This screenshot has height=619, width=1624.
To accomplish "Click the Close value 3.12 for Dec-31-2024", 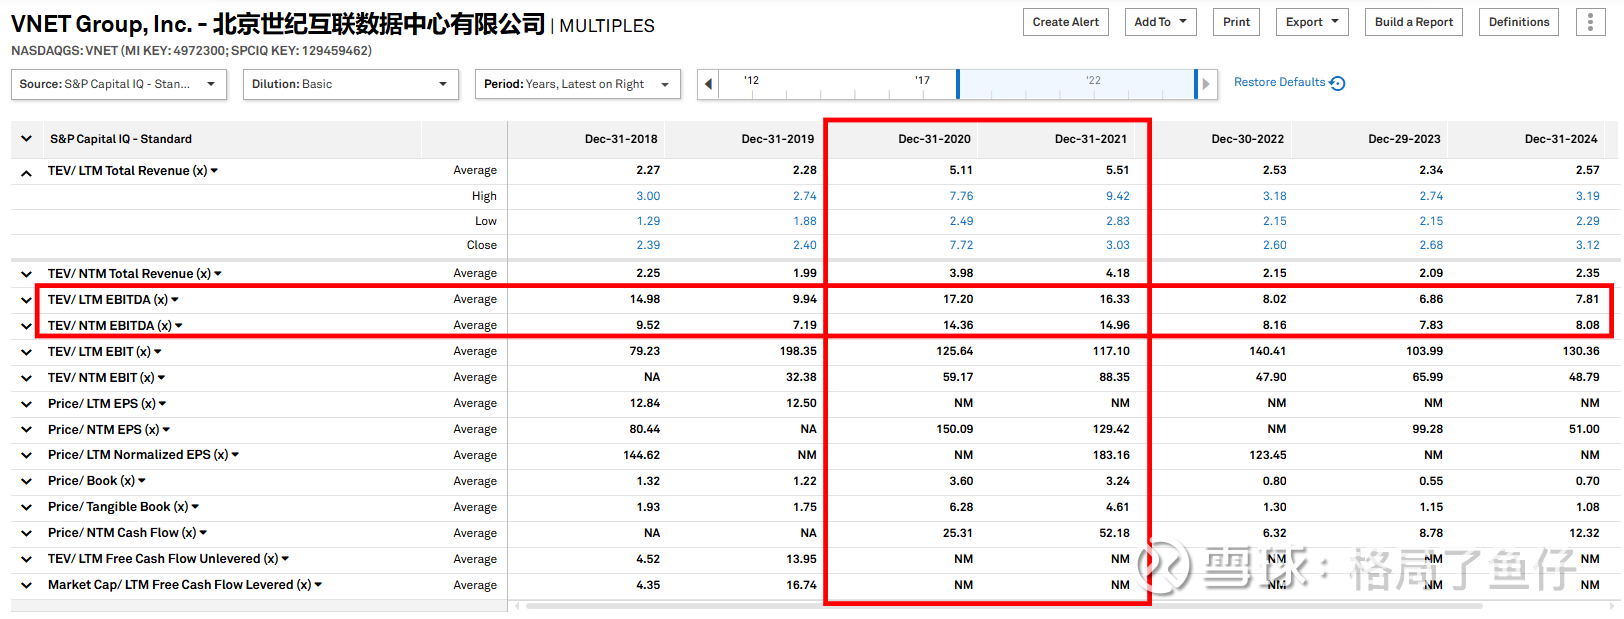I will point(1588,245).
